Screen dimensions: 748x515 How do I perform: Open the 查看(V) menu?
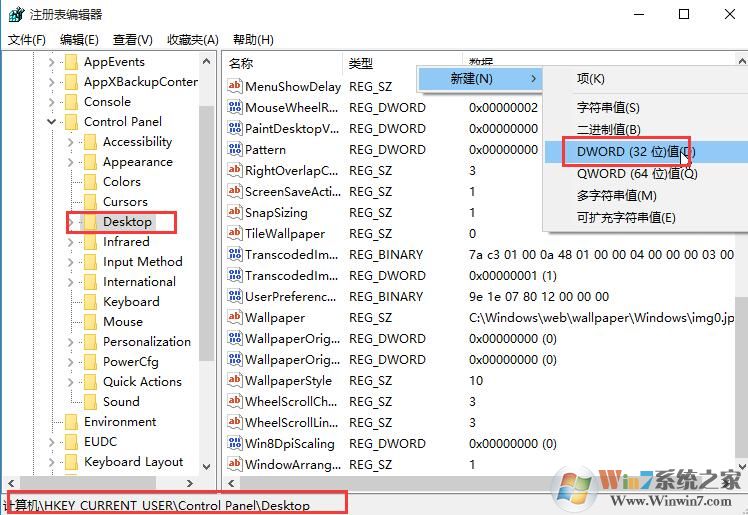[x=133, y=40]
